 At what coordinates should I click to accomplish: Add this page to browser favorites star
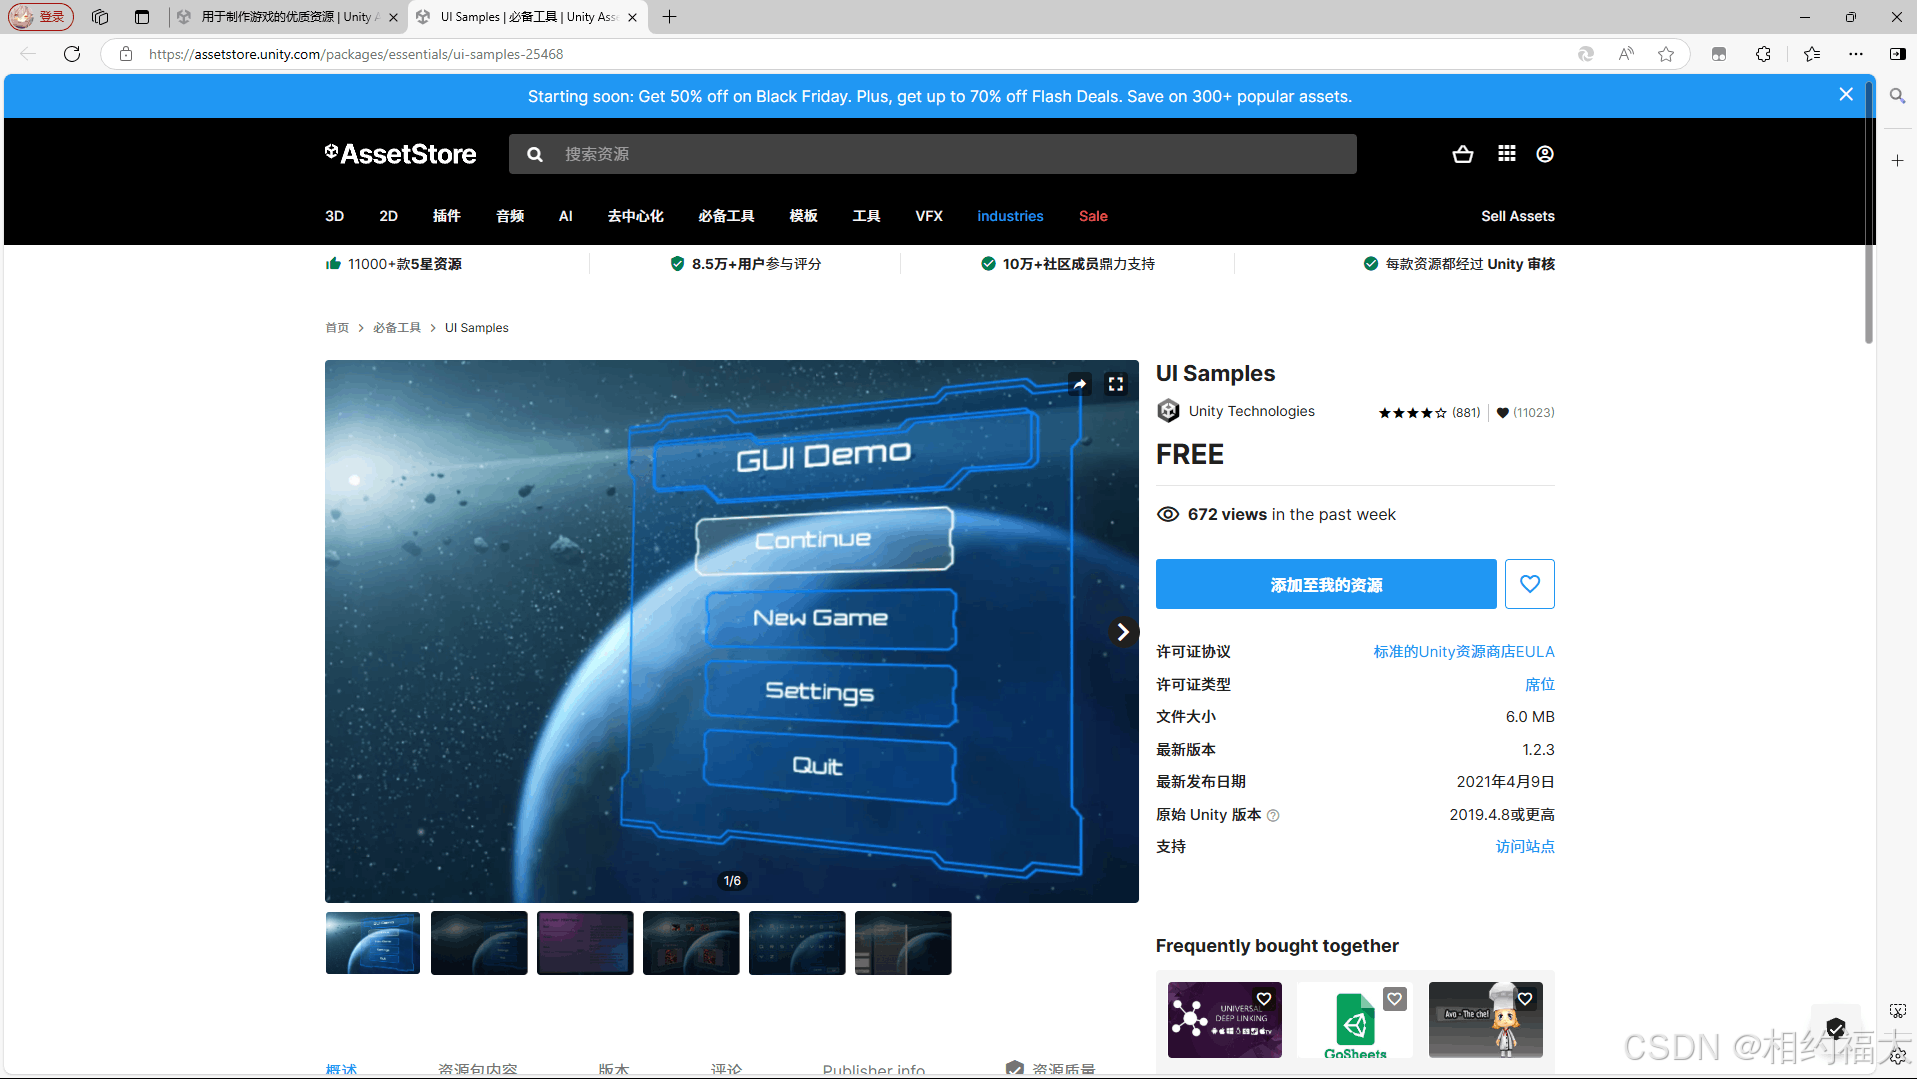tap(1666, 54)
